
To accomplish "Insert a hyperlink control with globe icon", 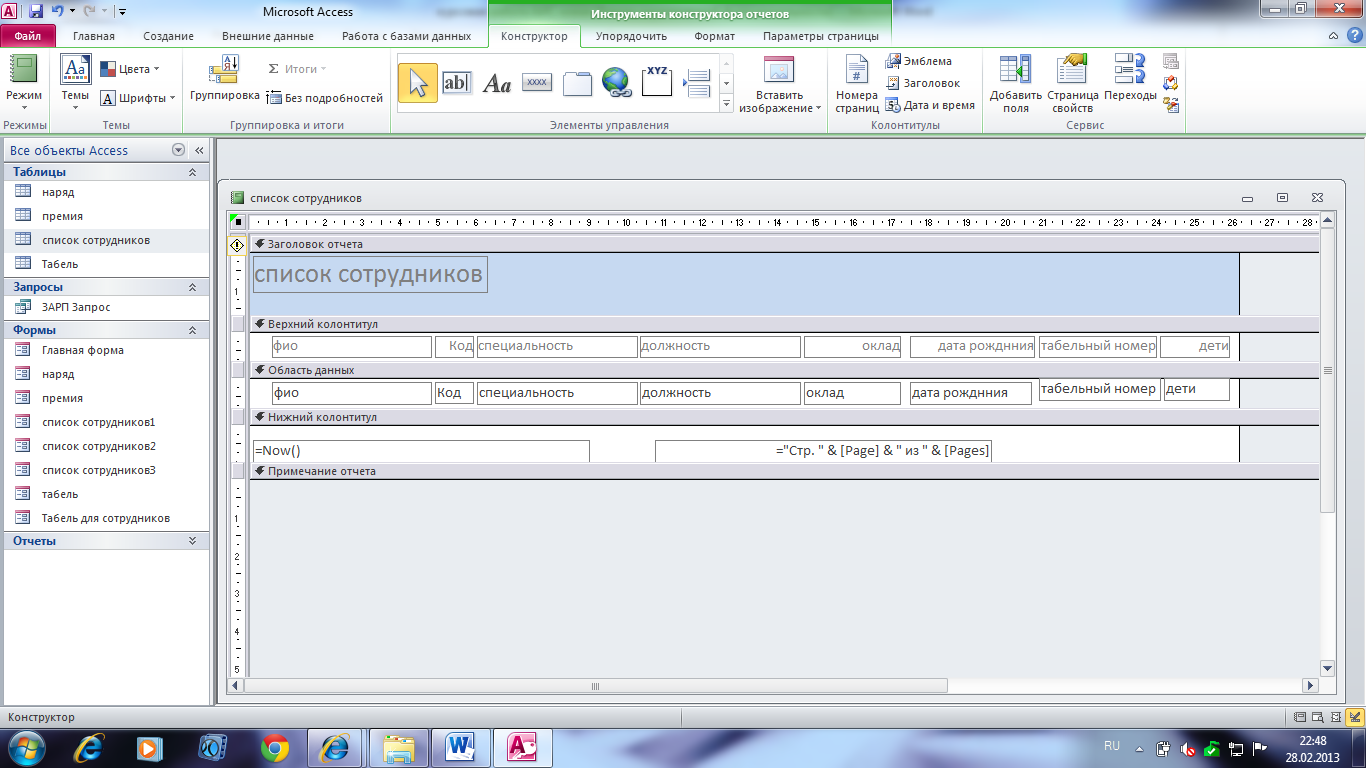I will [x=616, y=83].
